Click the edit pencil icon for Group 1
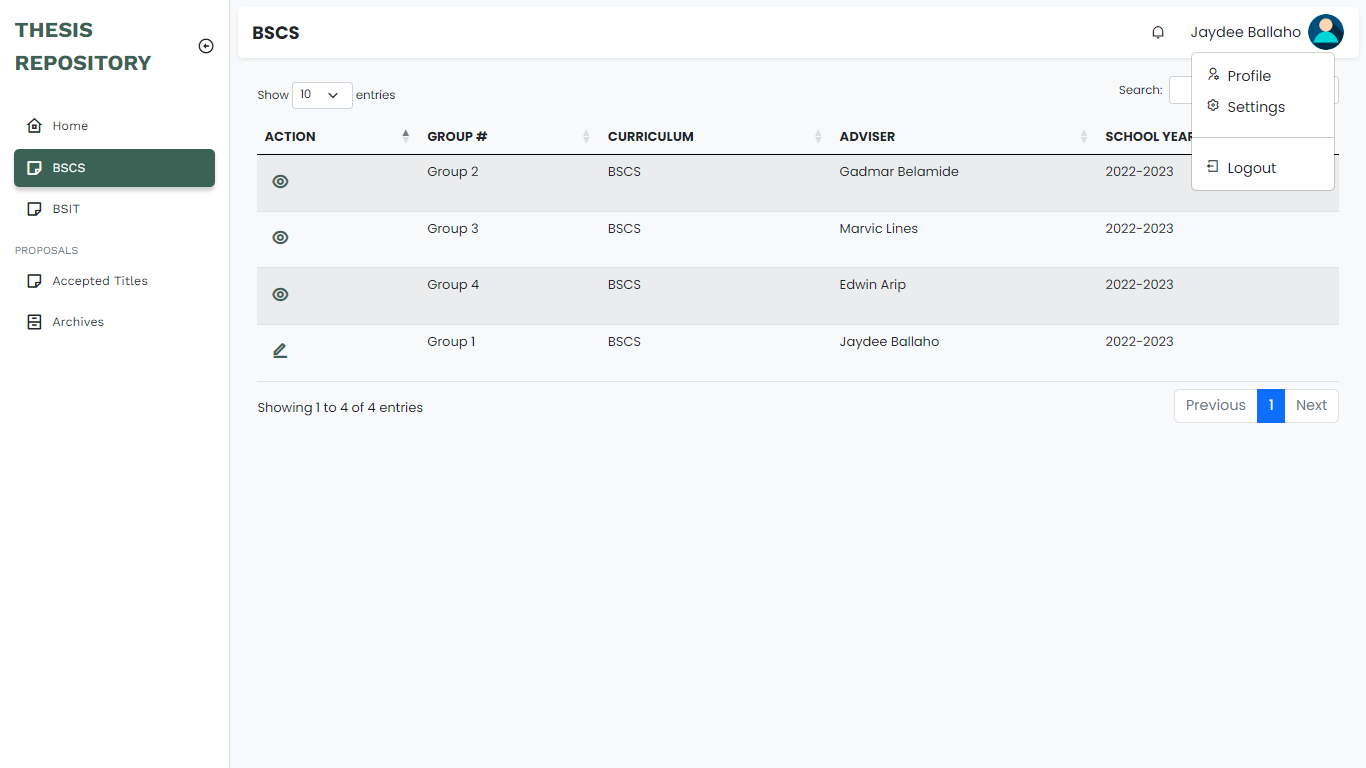The image size is (1366, 768). pyautogui.click(x=280, y=351)
